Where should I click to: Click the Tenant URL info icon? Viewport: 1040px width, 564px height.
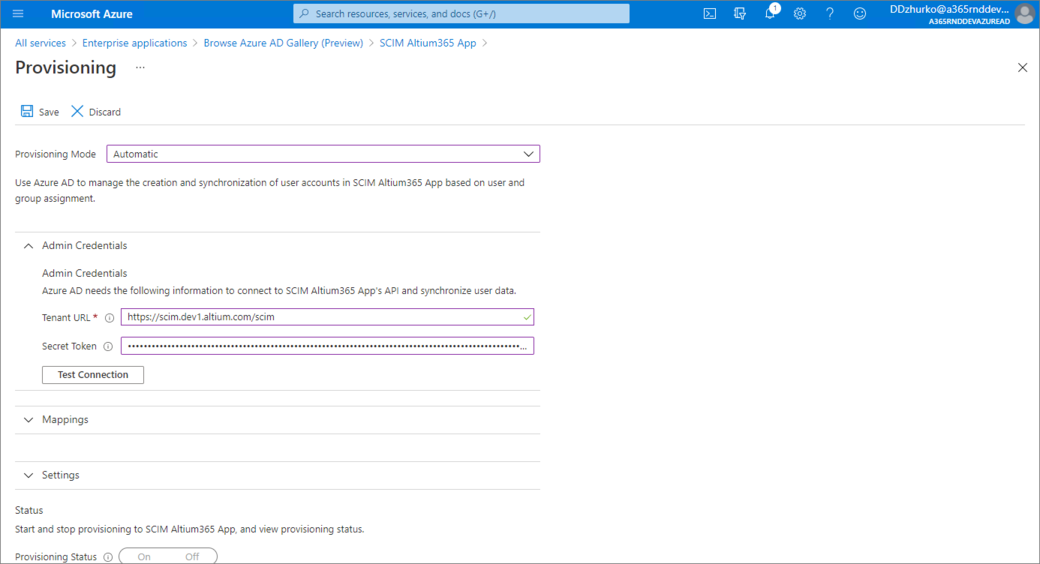[x=109, y=318]
